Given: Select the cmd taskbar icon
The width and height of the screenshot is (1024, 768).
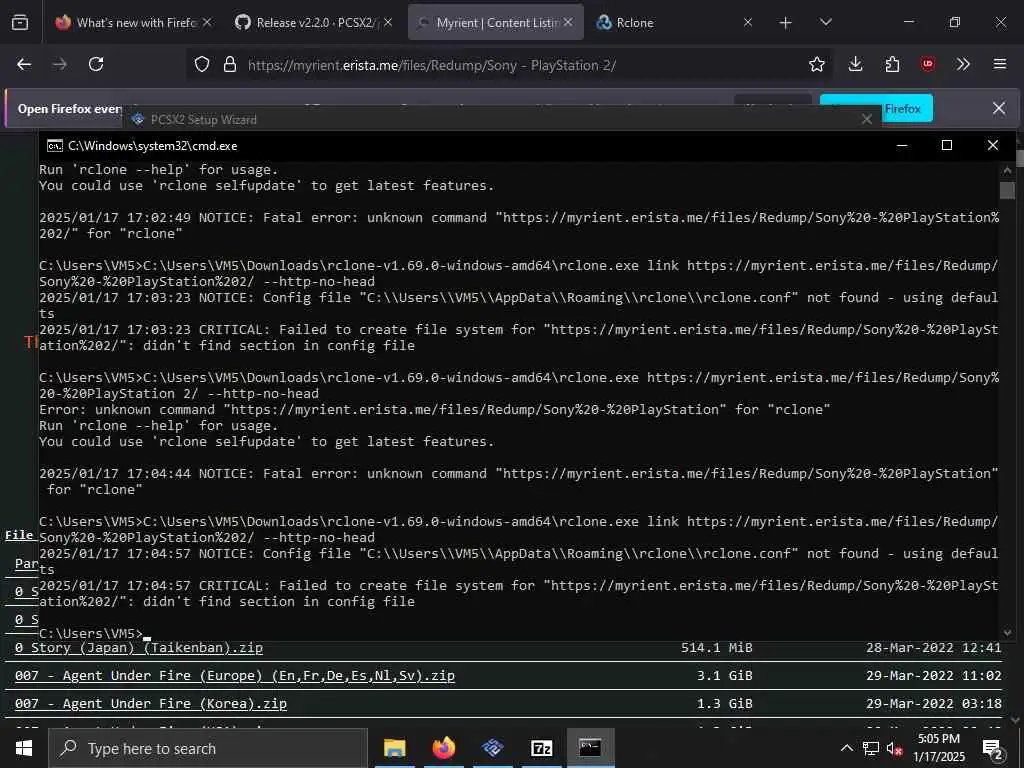Looking at the screenshot, I should tap(590, 748).
